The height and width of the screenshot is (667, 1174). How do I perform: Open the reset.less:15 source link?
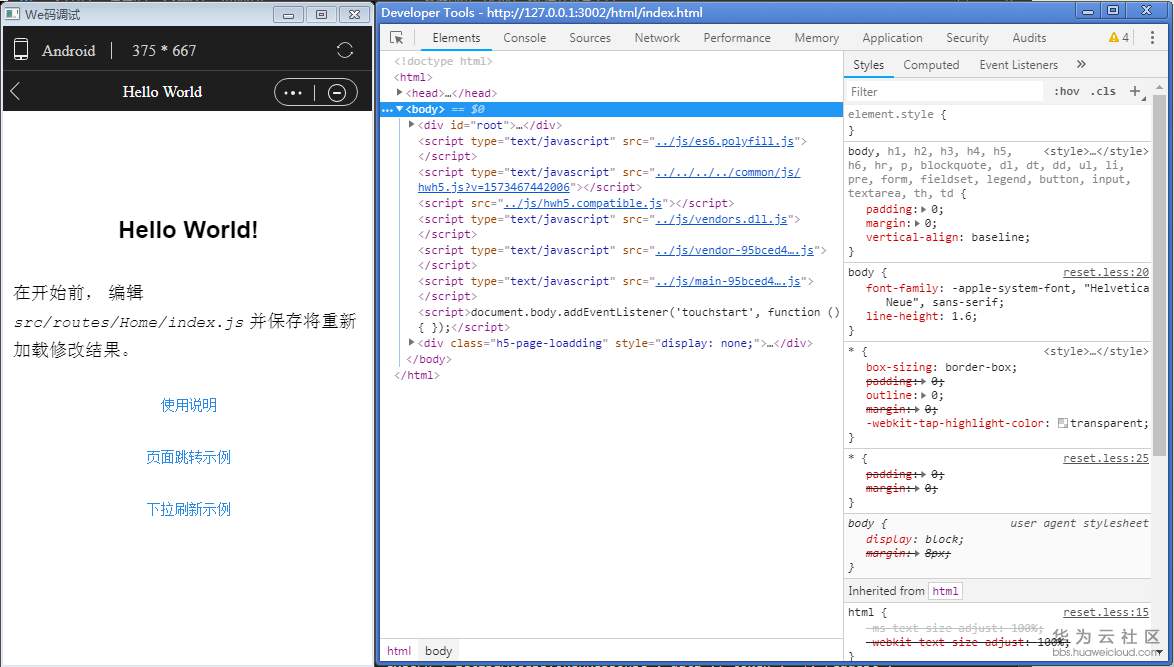click(x=1105, y=612)
